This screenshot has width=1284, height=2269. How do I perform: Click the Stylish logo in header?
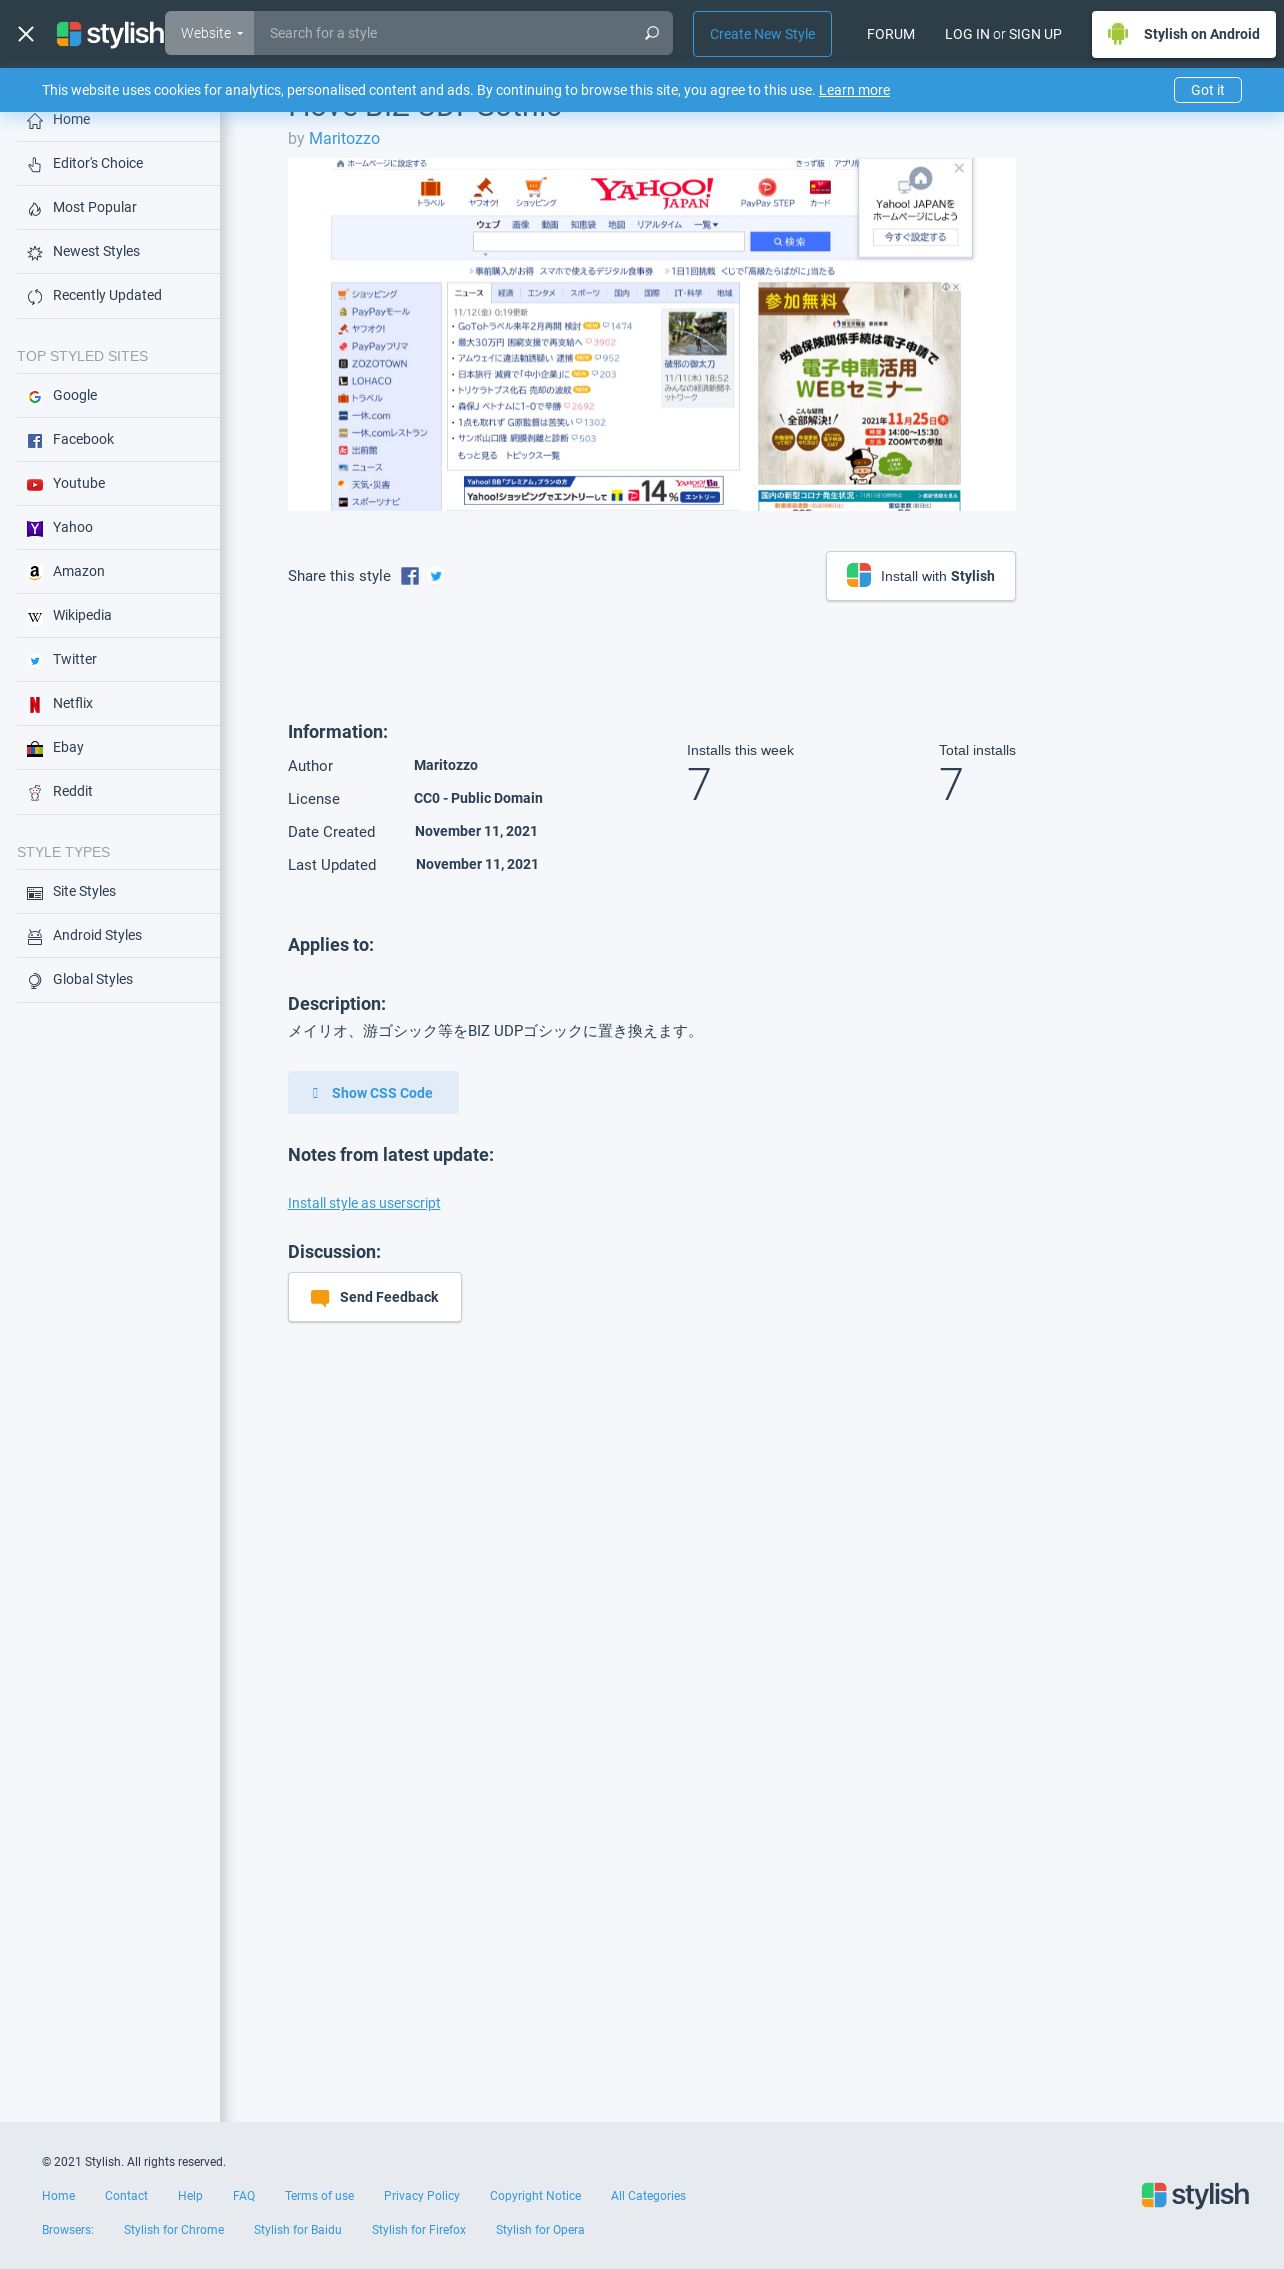[x=110, y=34]
